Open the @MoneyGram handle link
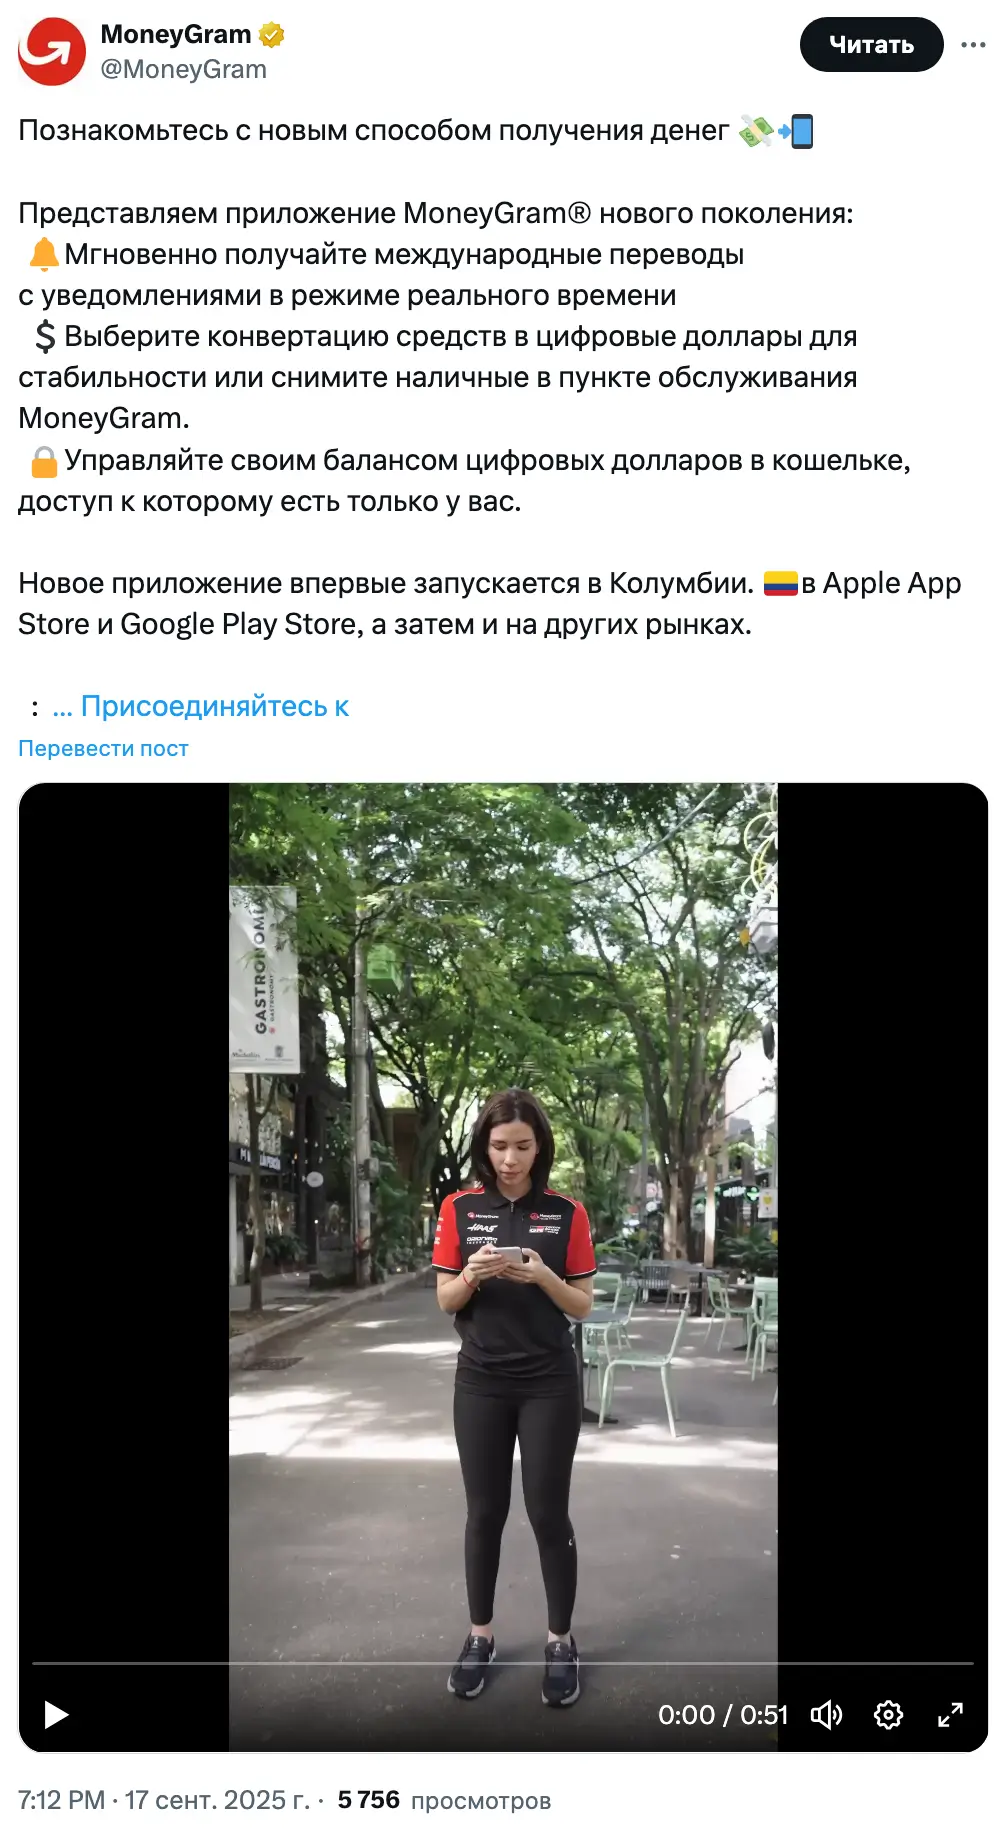Screen dimensions: 1008x1839 [184, 69]
